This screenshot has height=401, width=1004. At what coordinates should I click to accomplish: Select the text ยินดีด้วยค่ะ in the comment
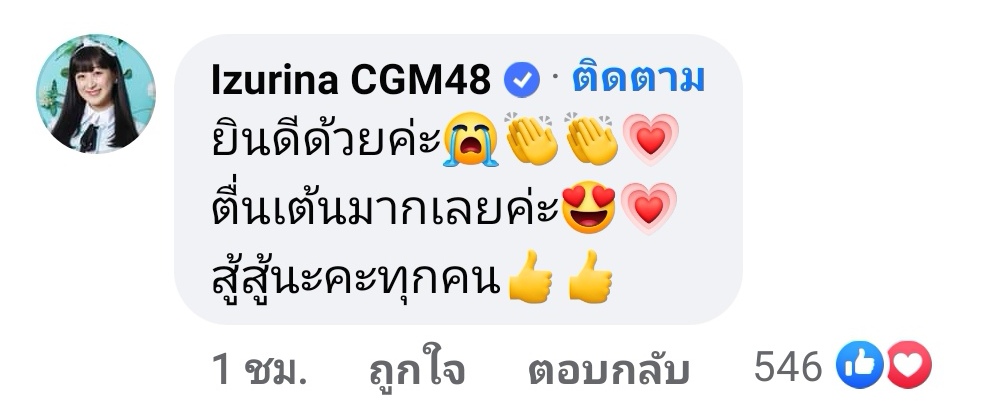325,138
